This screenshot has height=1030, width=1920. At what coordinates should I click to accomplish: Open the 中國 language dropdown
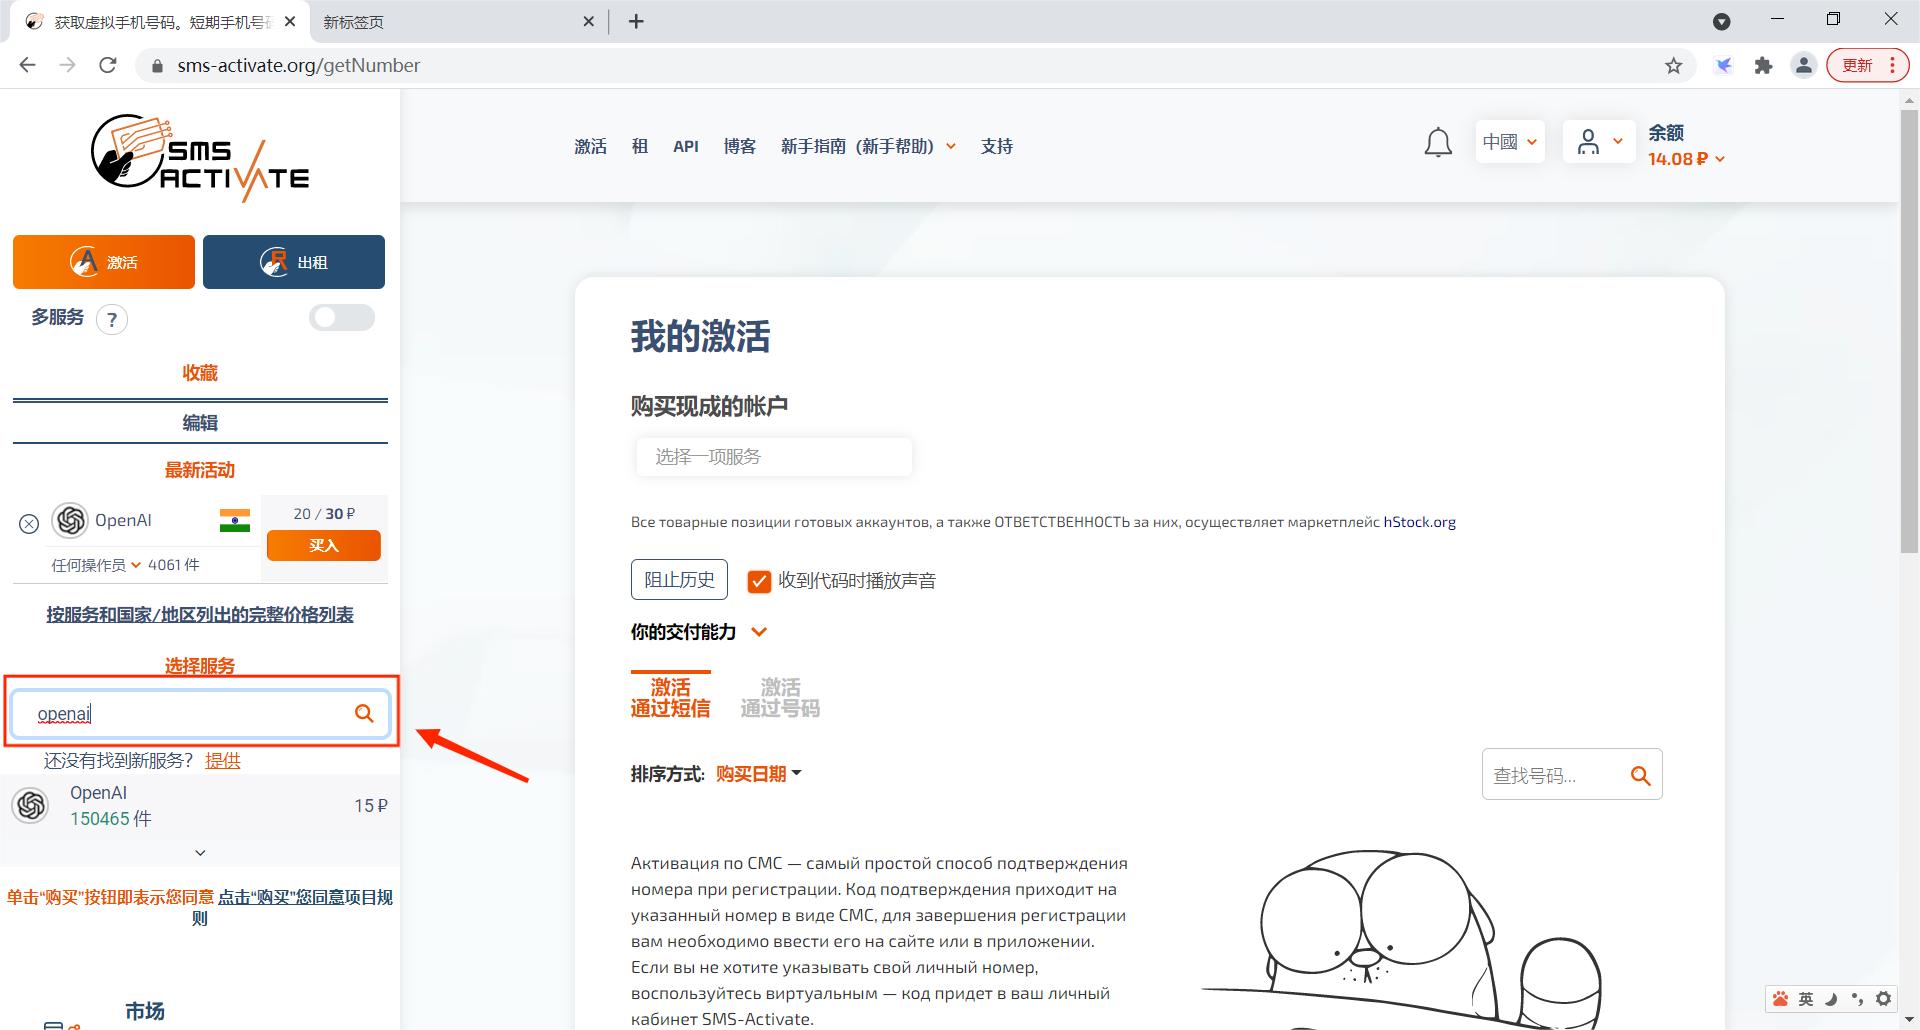click(x=1510, y=142)
